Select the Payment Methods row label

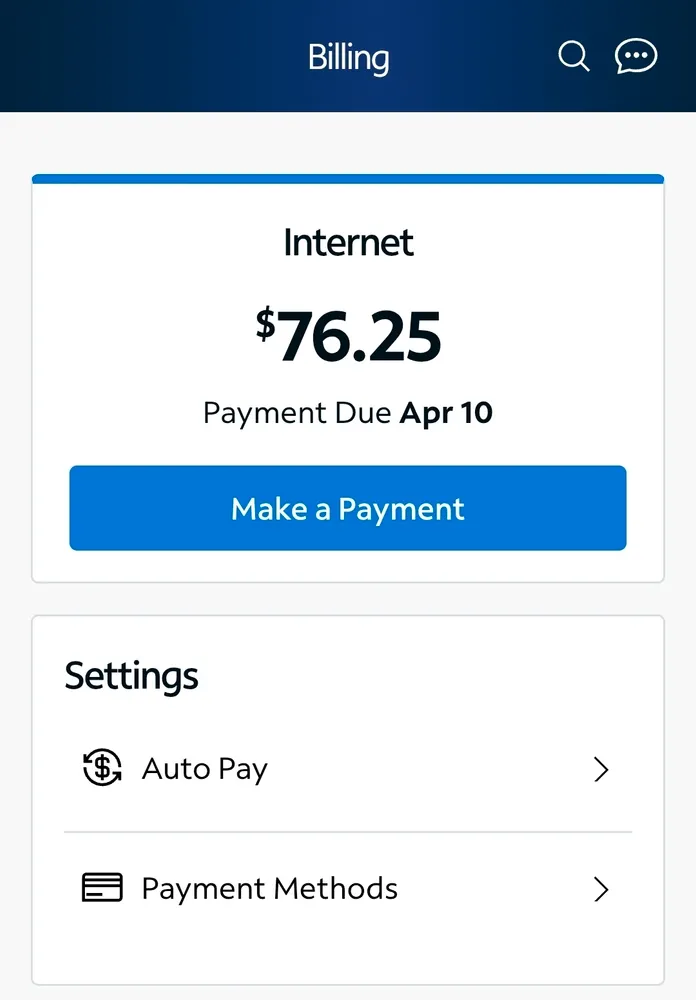269,889
